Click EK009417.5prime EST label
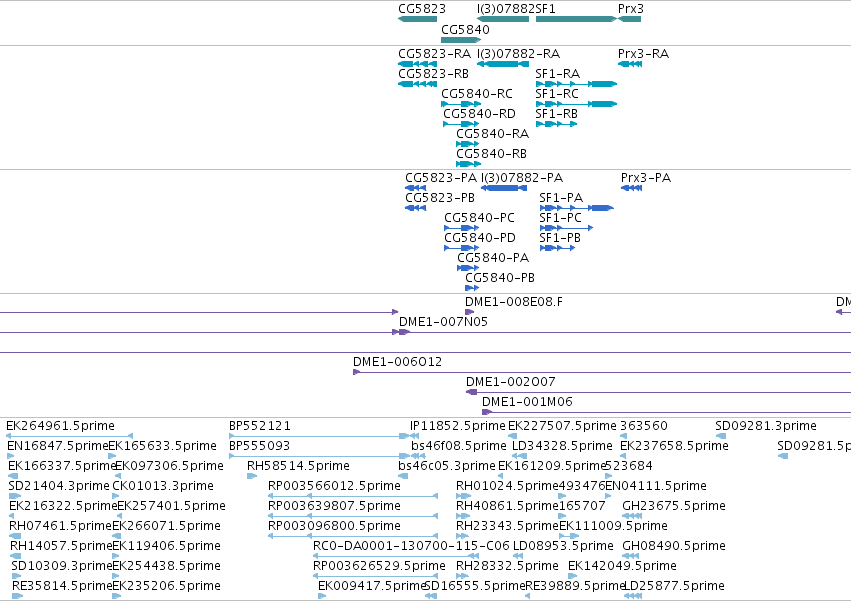 click(x=371, y=586)
